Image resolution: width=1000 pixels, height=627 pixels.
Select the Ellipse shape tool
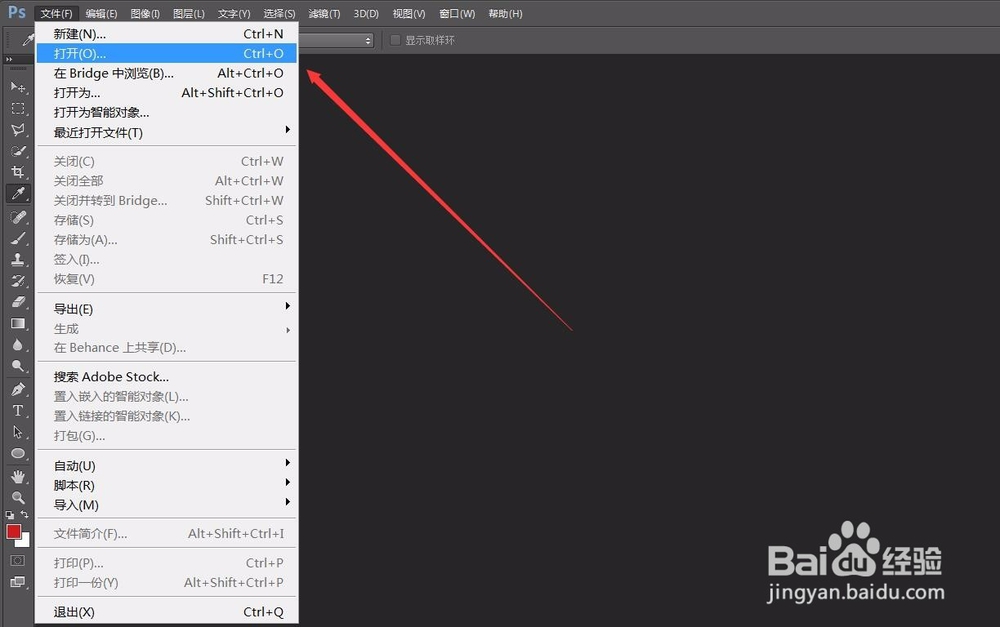[x=18, y=454]
